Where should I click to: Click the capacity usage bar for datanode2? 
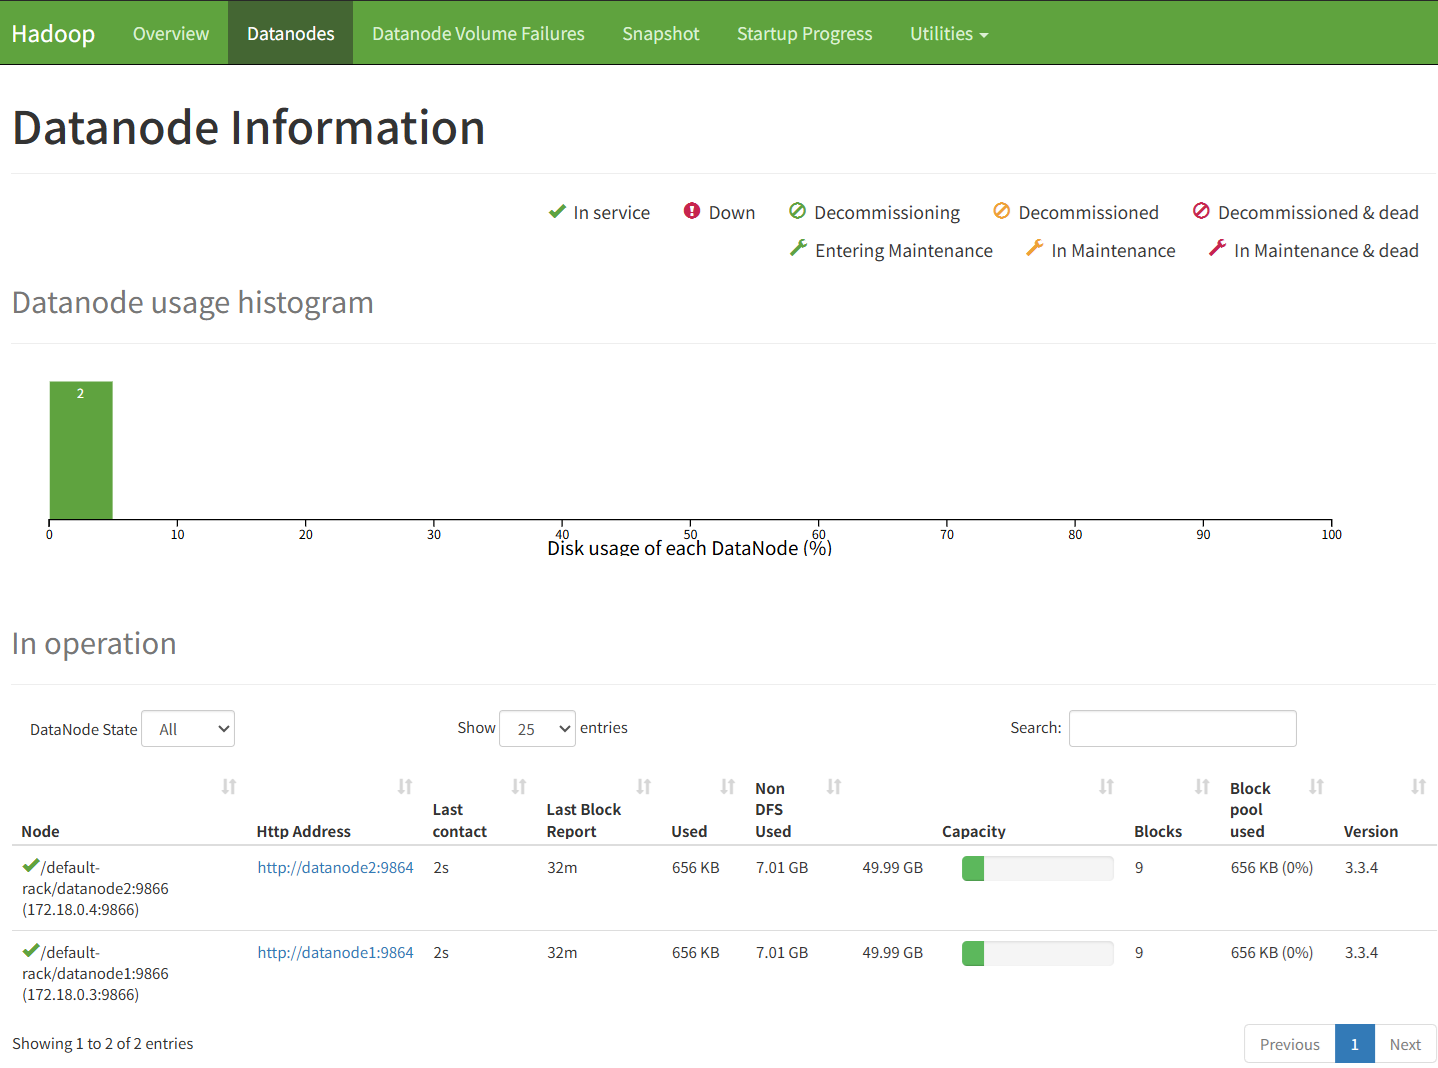click(x=1038, y=869)
